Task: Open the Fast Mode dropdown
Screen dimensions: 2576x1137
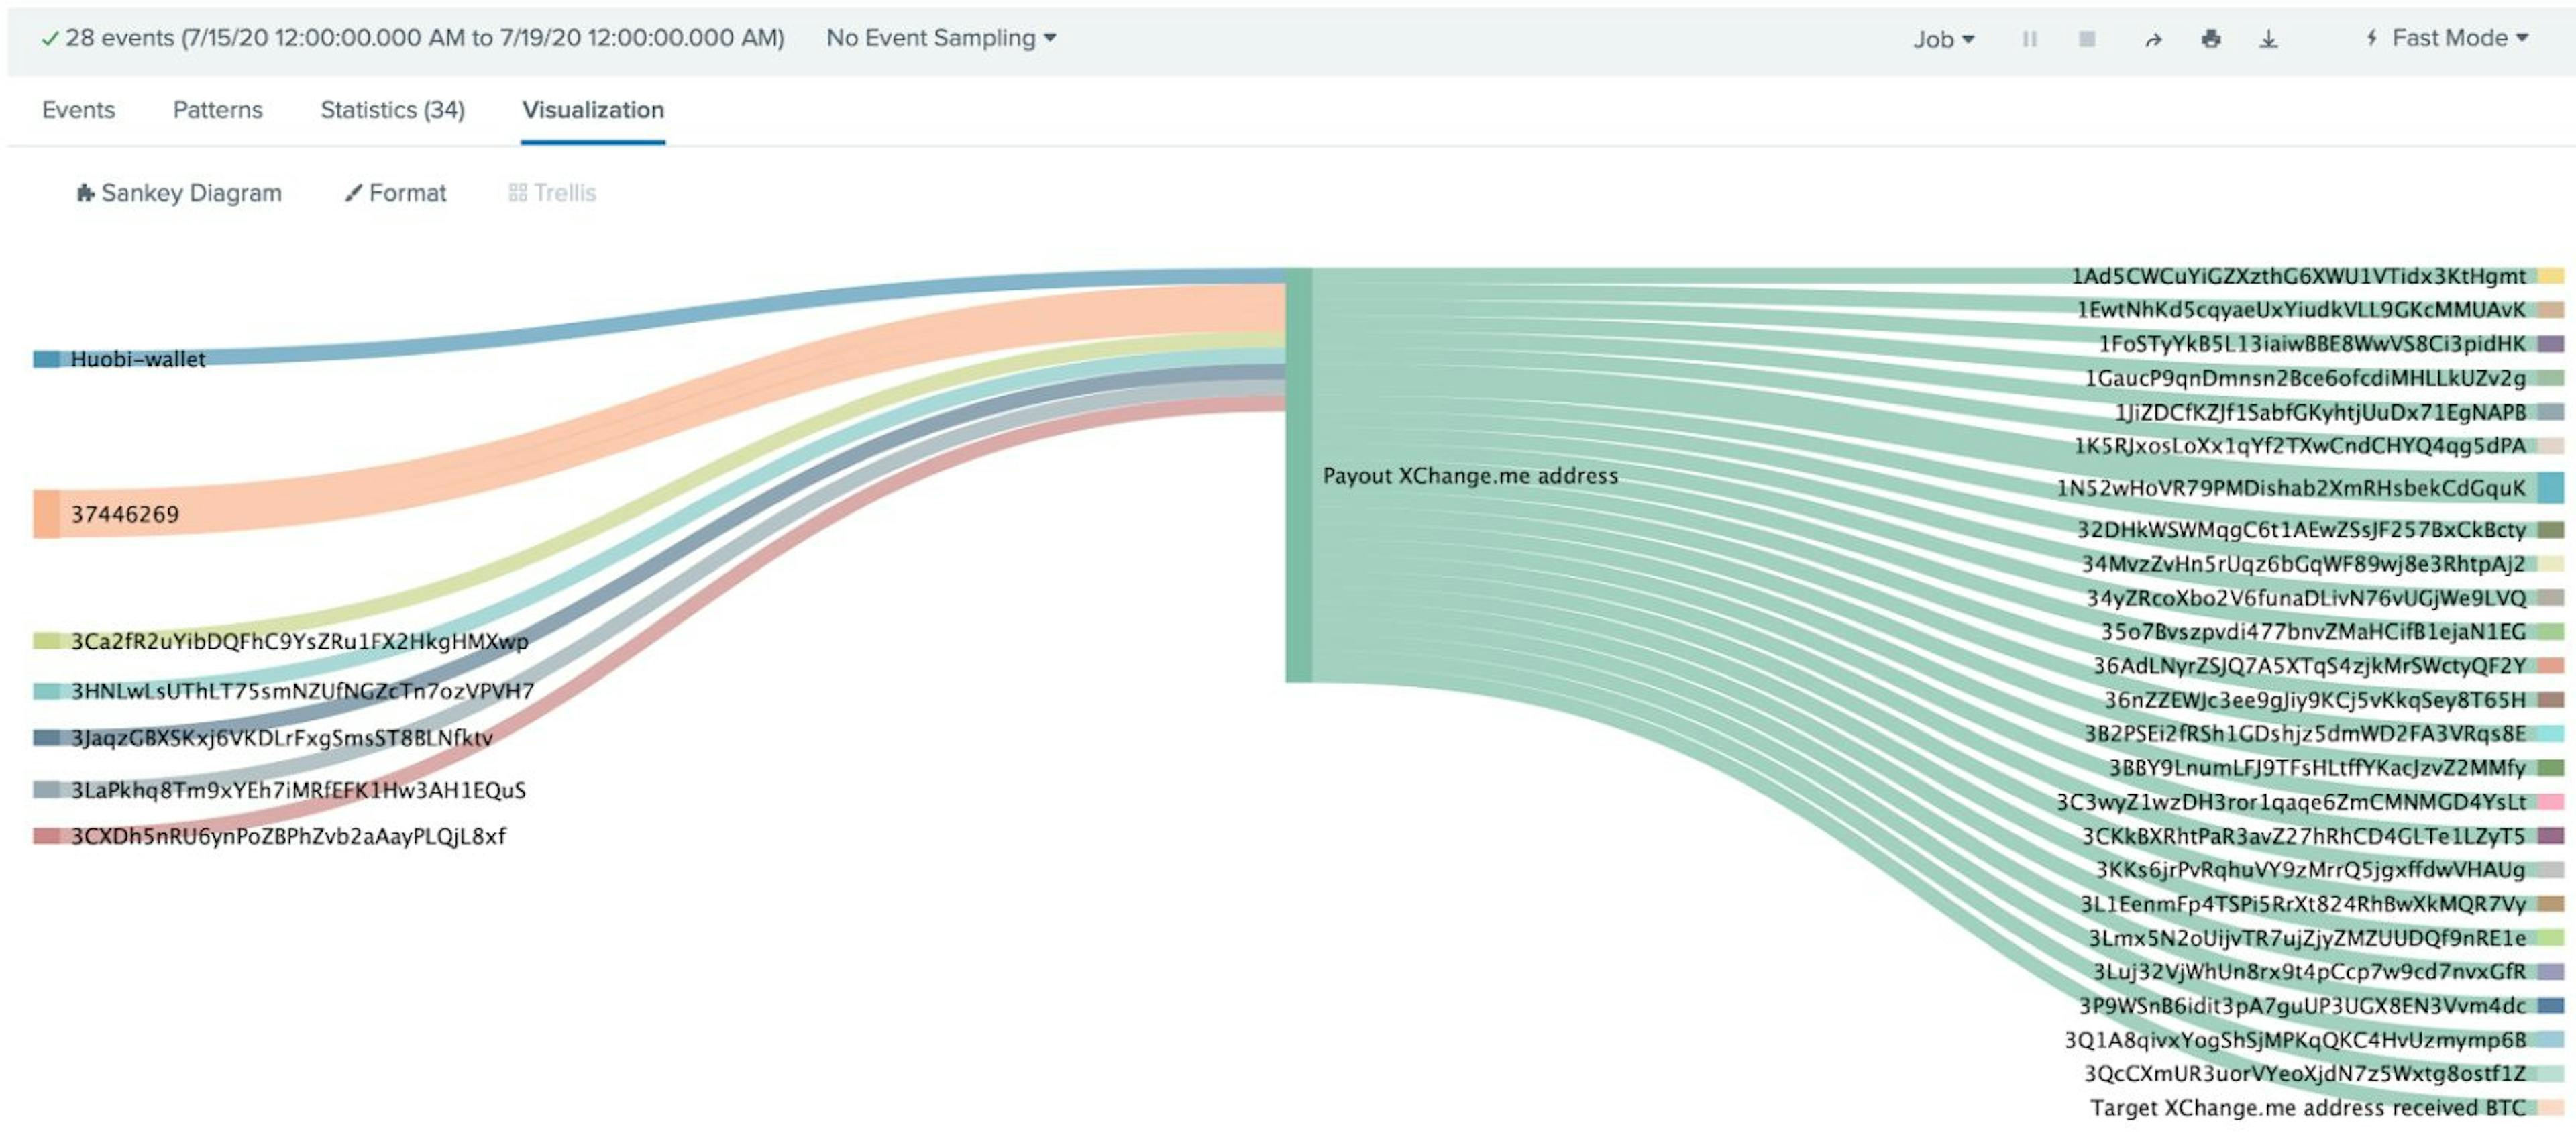Action: (2447, 38)
